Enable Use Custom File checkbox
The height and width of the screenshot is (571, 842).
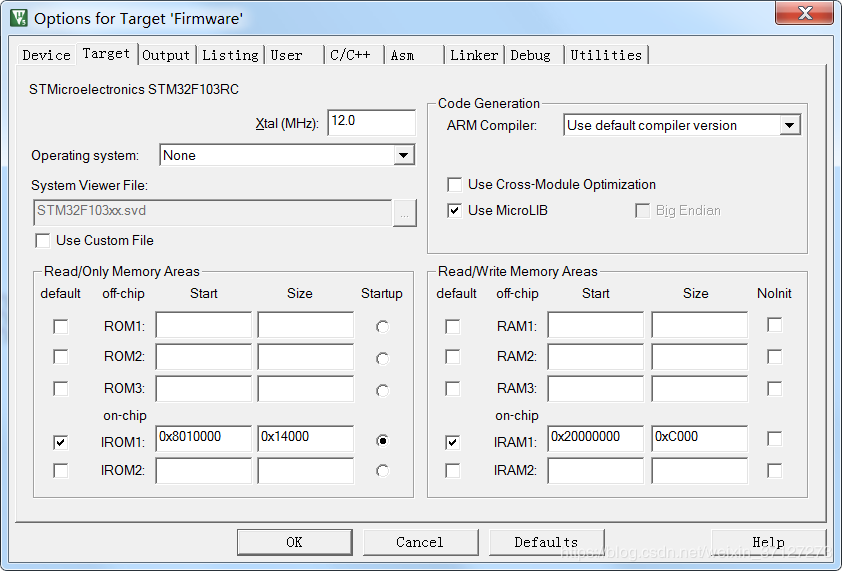pyautogui.click(x=42, y=240)
